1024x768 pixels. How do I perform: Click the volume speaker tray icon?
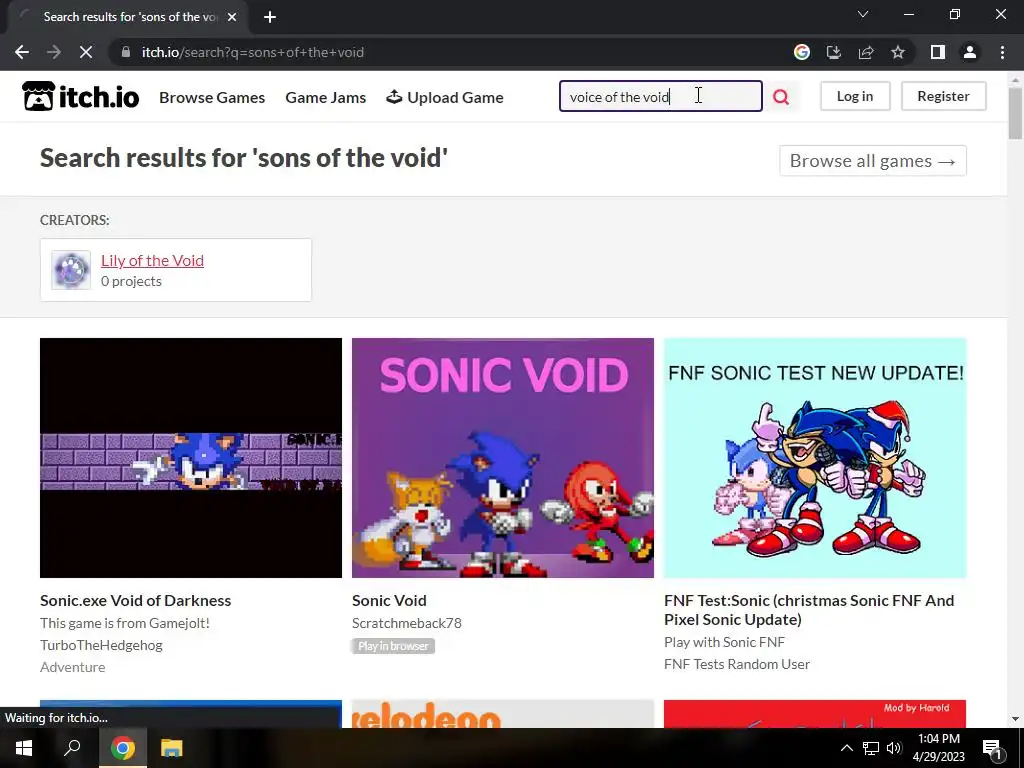(x=894, y=748)
